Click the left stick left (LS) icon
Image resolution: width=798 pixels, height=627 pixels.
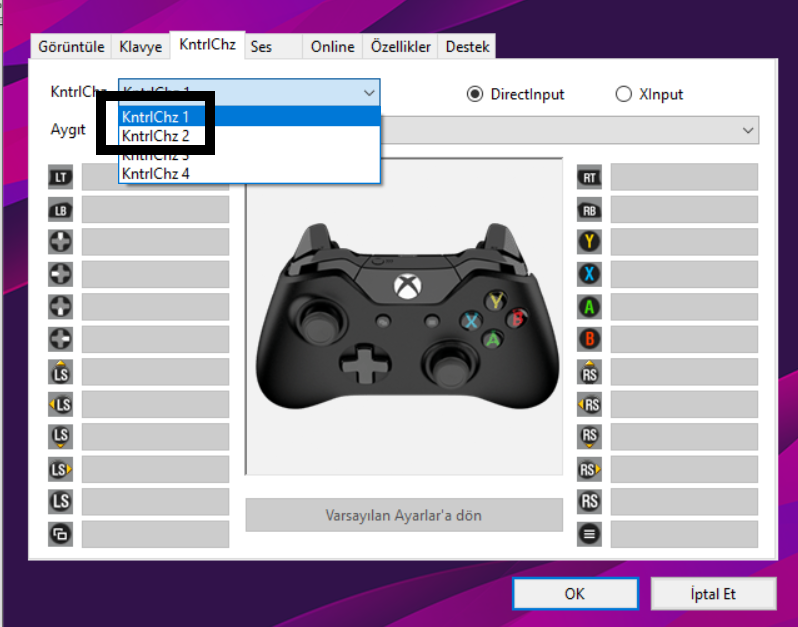(x=61, y=405)
